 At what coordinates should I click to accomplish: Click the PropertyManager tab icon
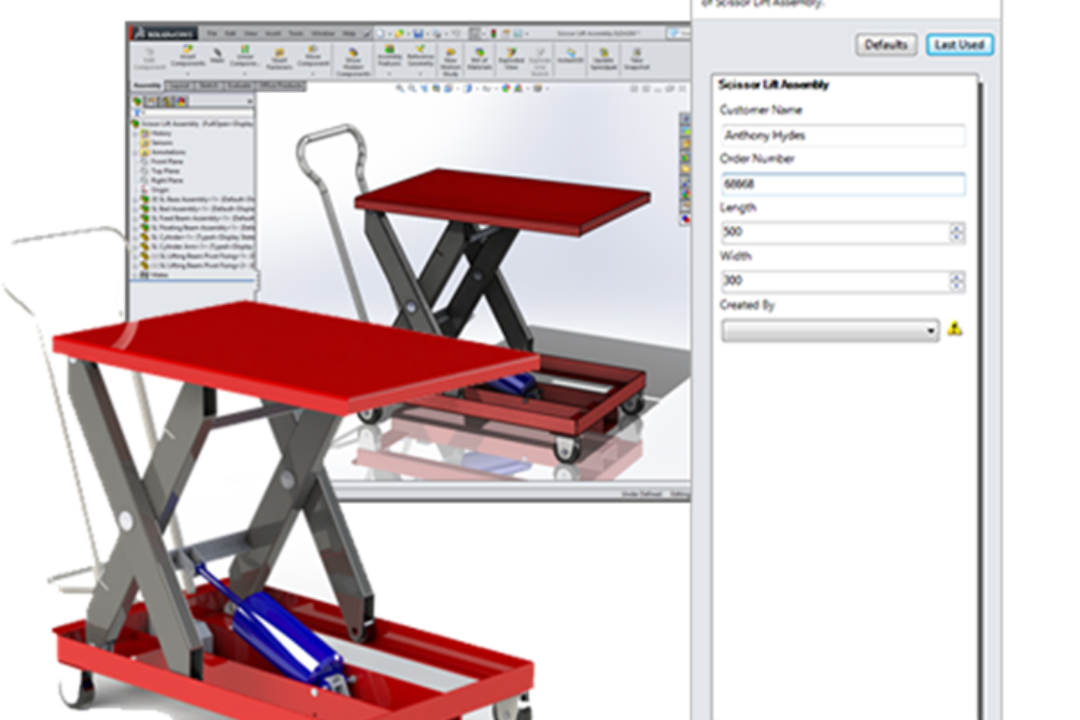click(x=152, y=101)
